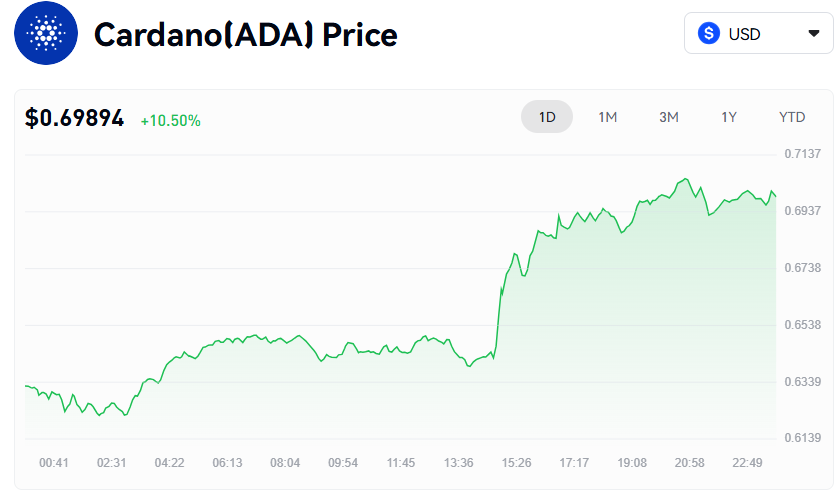Expand the currency selector arrow
This screenshot has width=836, height=497.
coord(813,34)
